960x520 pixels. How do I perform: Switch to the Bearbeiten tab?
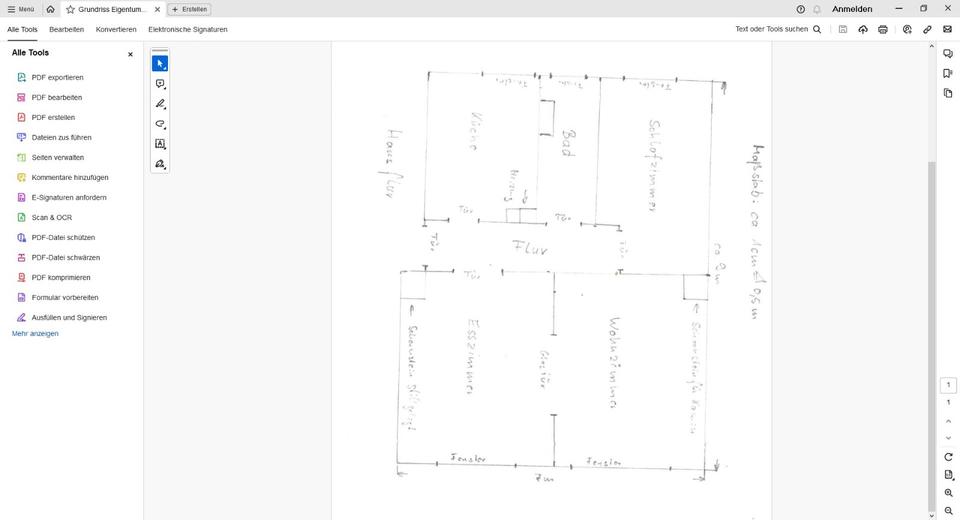click(x=66, y=30)
